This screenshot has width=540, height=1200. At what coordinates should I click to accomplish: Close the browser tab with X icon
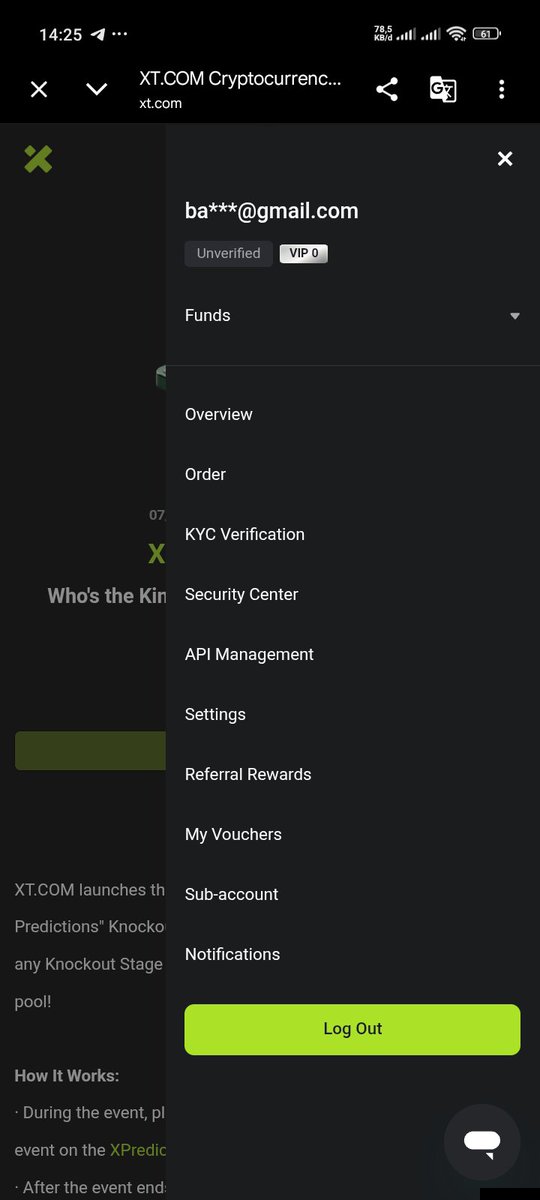tap(39, 90)
